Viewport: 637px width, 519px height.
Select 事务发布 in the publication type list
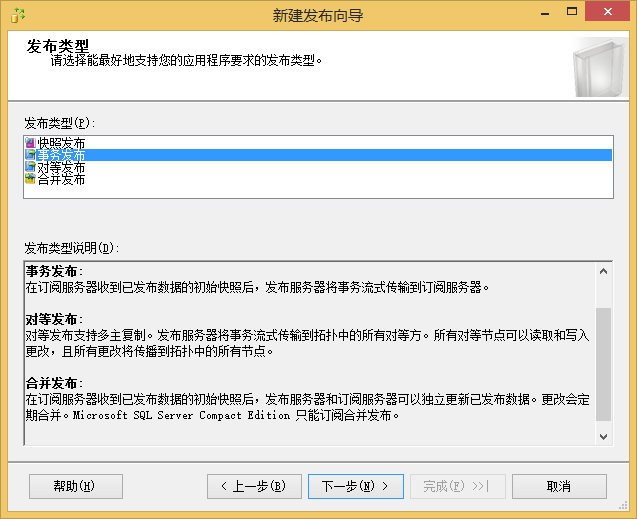click(x=318, y=155)
